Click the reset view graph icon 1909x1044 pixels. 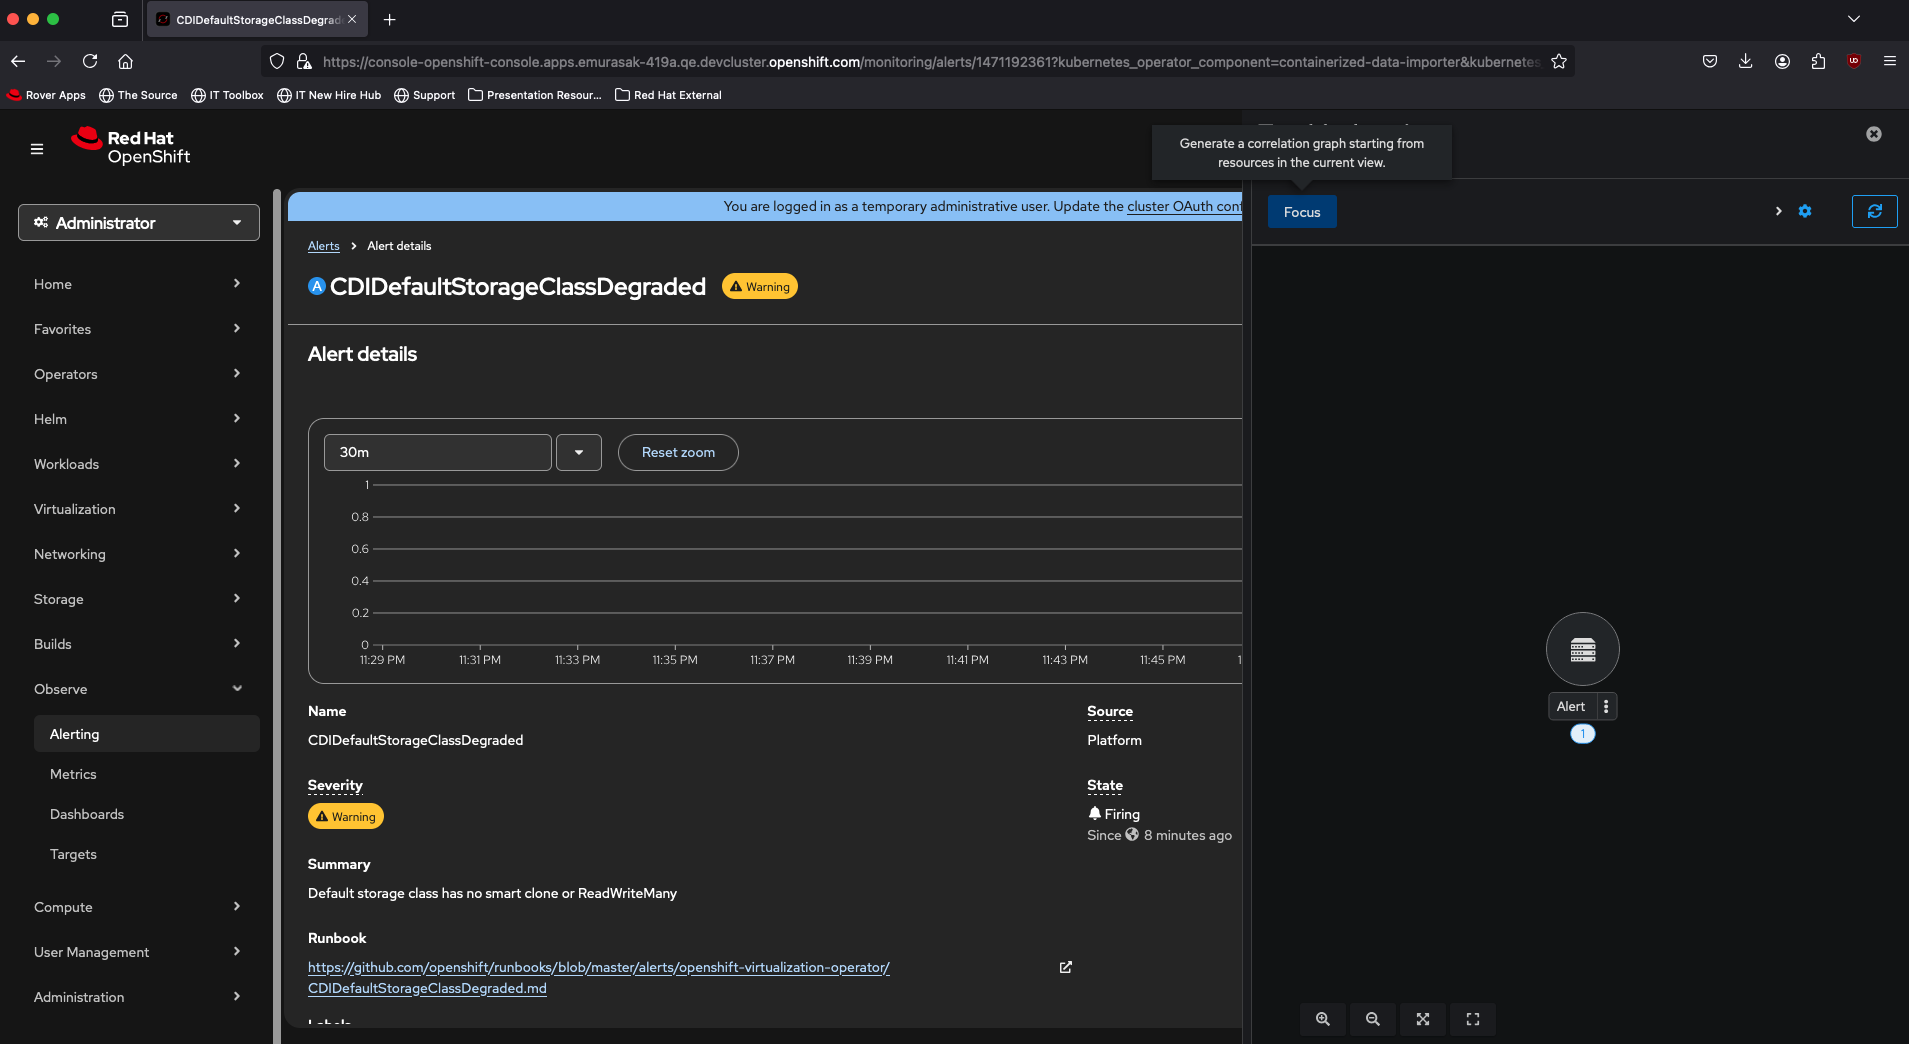[x=1473, y=1019]
